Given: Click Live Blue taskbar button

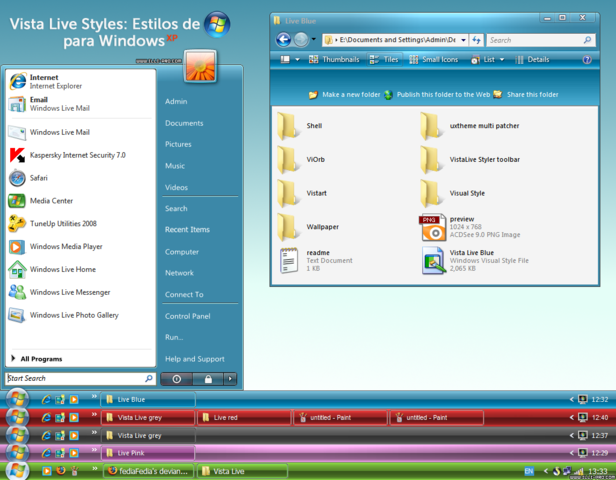Looking at the screenshot, I should [148, 399].
